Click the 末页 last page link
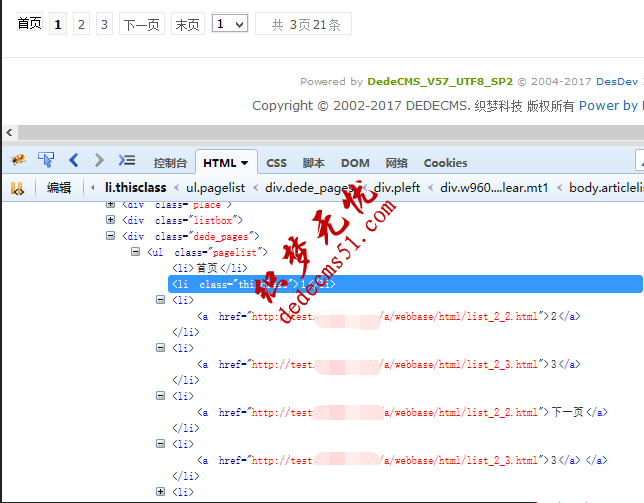Screen dimensions: 644x503 (x=188, y=24)
